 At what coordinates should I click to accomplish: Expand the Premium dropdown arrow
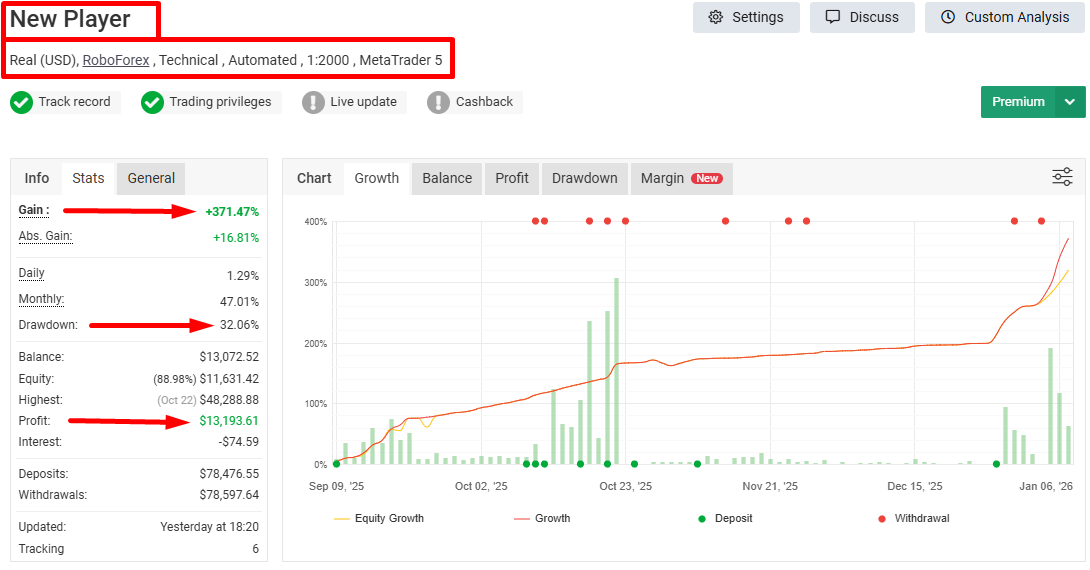tap(1071, 102)
